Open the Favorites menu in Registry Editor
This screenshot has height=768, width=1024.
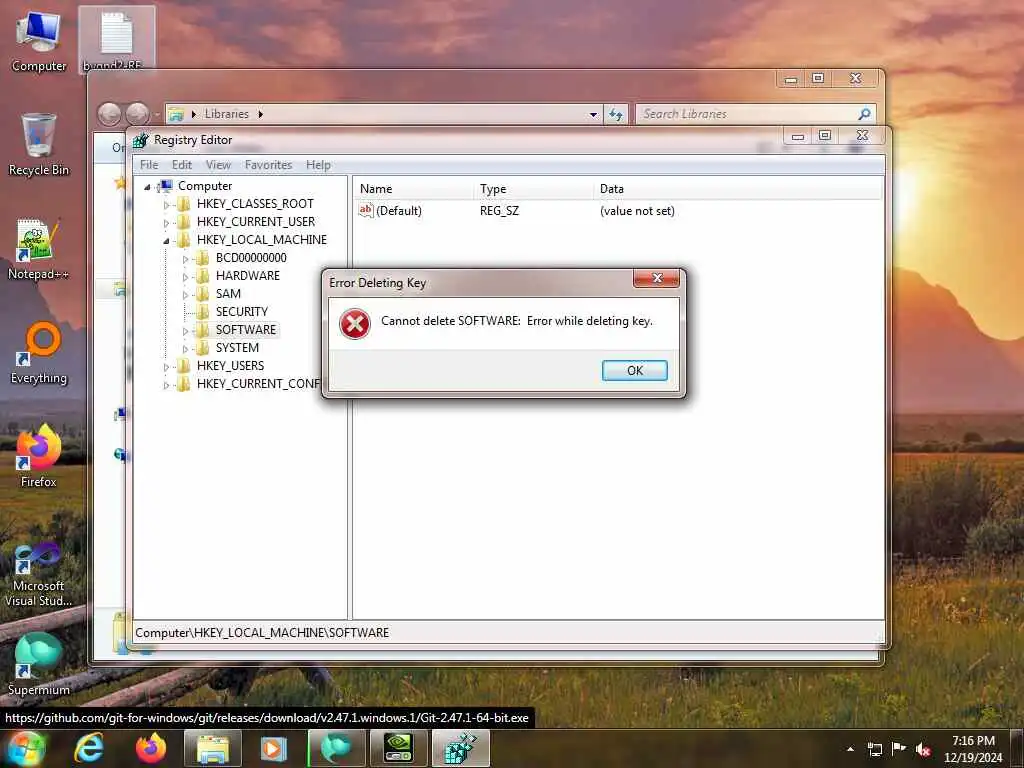268,165
